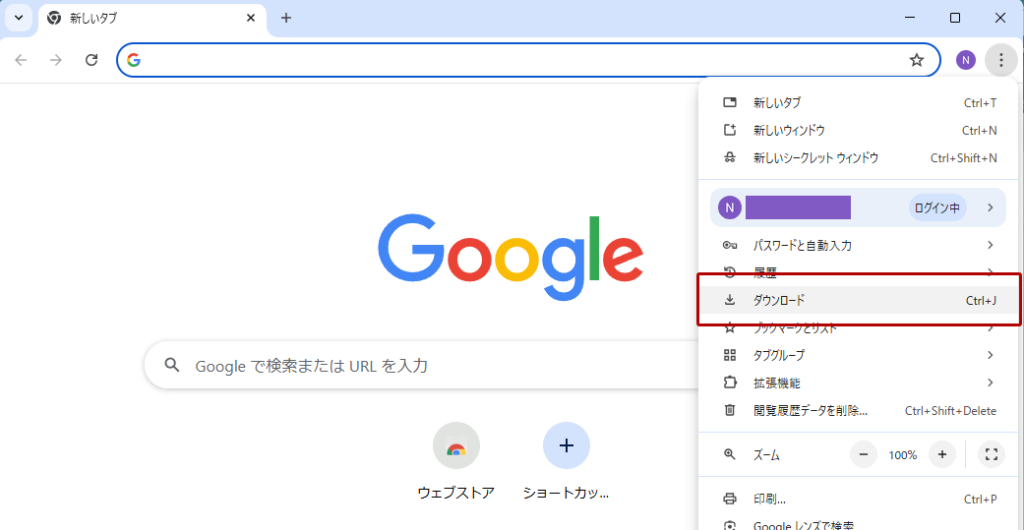Click the 100% zoom value

903,455
